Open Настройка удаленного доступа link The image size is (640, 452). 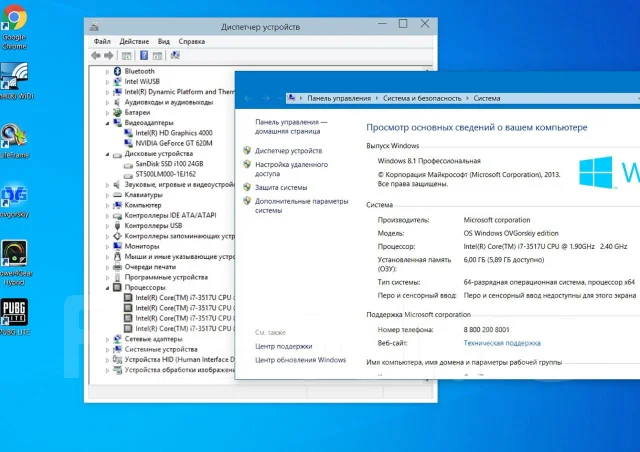coord(291,169)
